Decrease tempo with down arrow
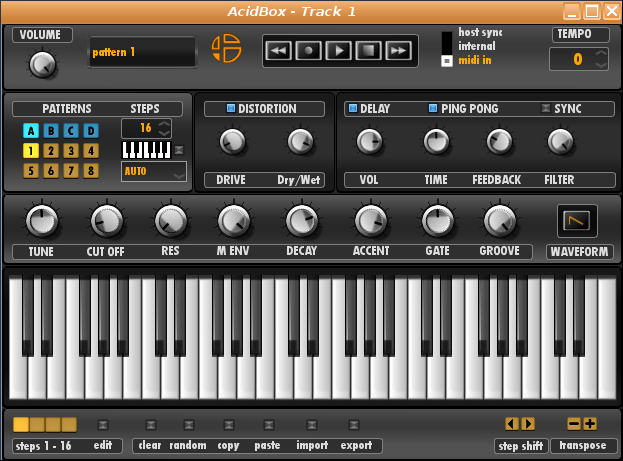Screen dimensions: 623x461 pos(601,64)
